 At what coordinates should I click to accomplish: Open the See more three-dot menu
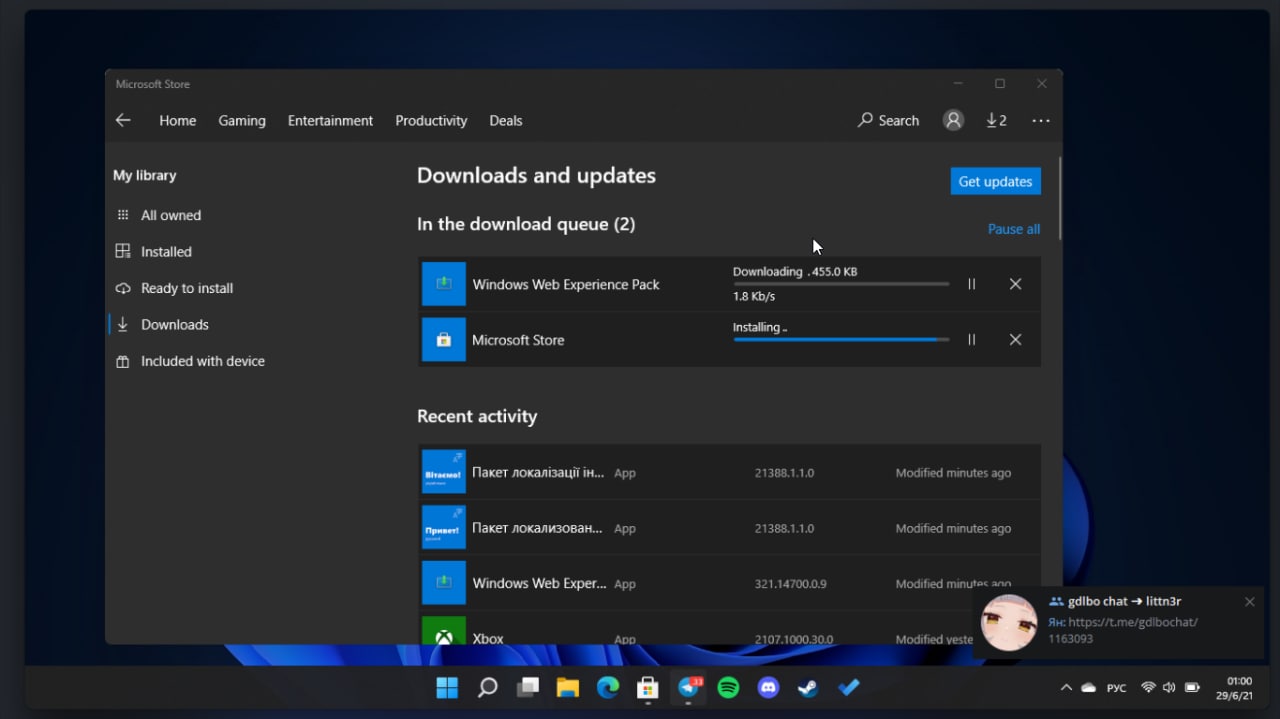tap(1041, 120)
